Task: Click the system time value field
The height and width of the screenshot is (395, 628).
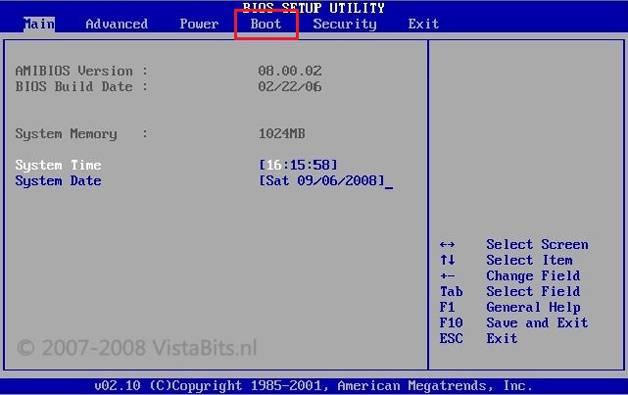Action: pos(298,165)
